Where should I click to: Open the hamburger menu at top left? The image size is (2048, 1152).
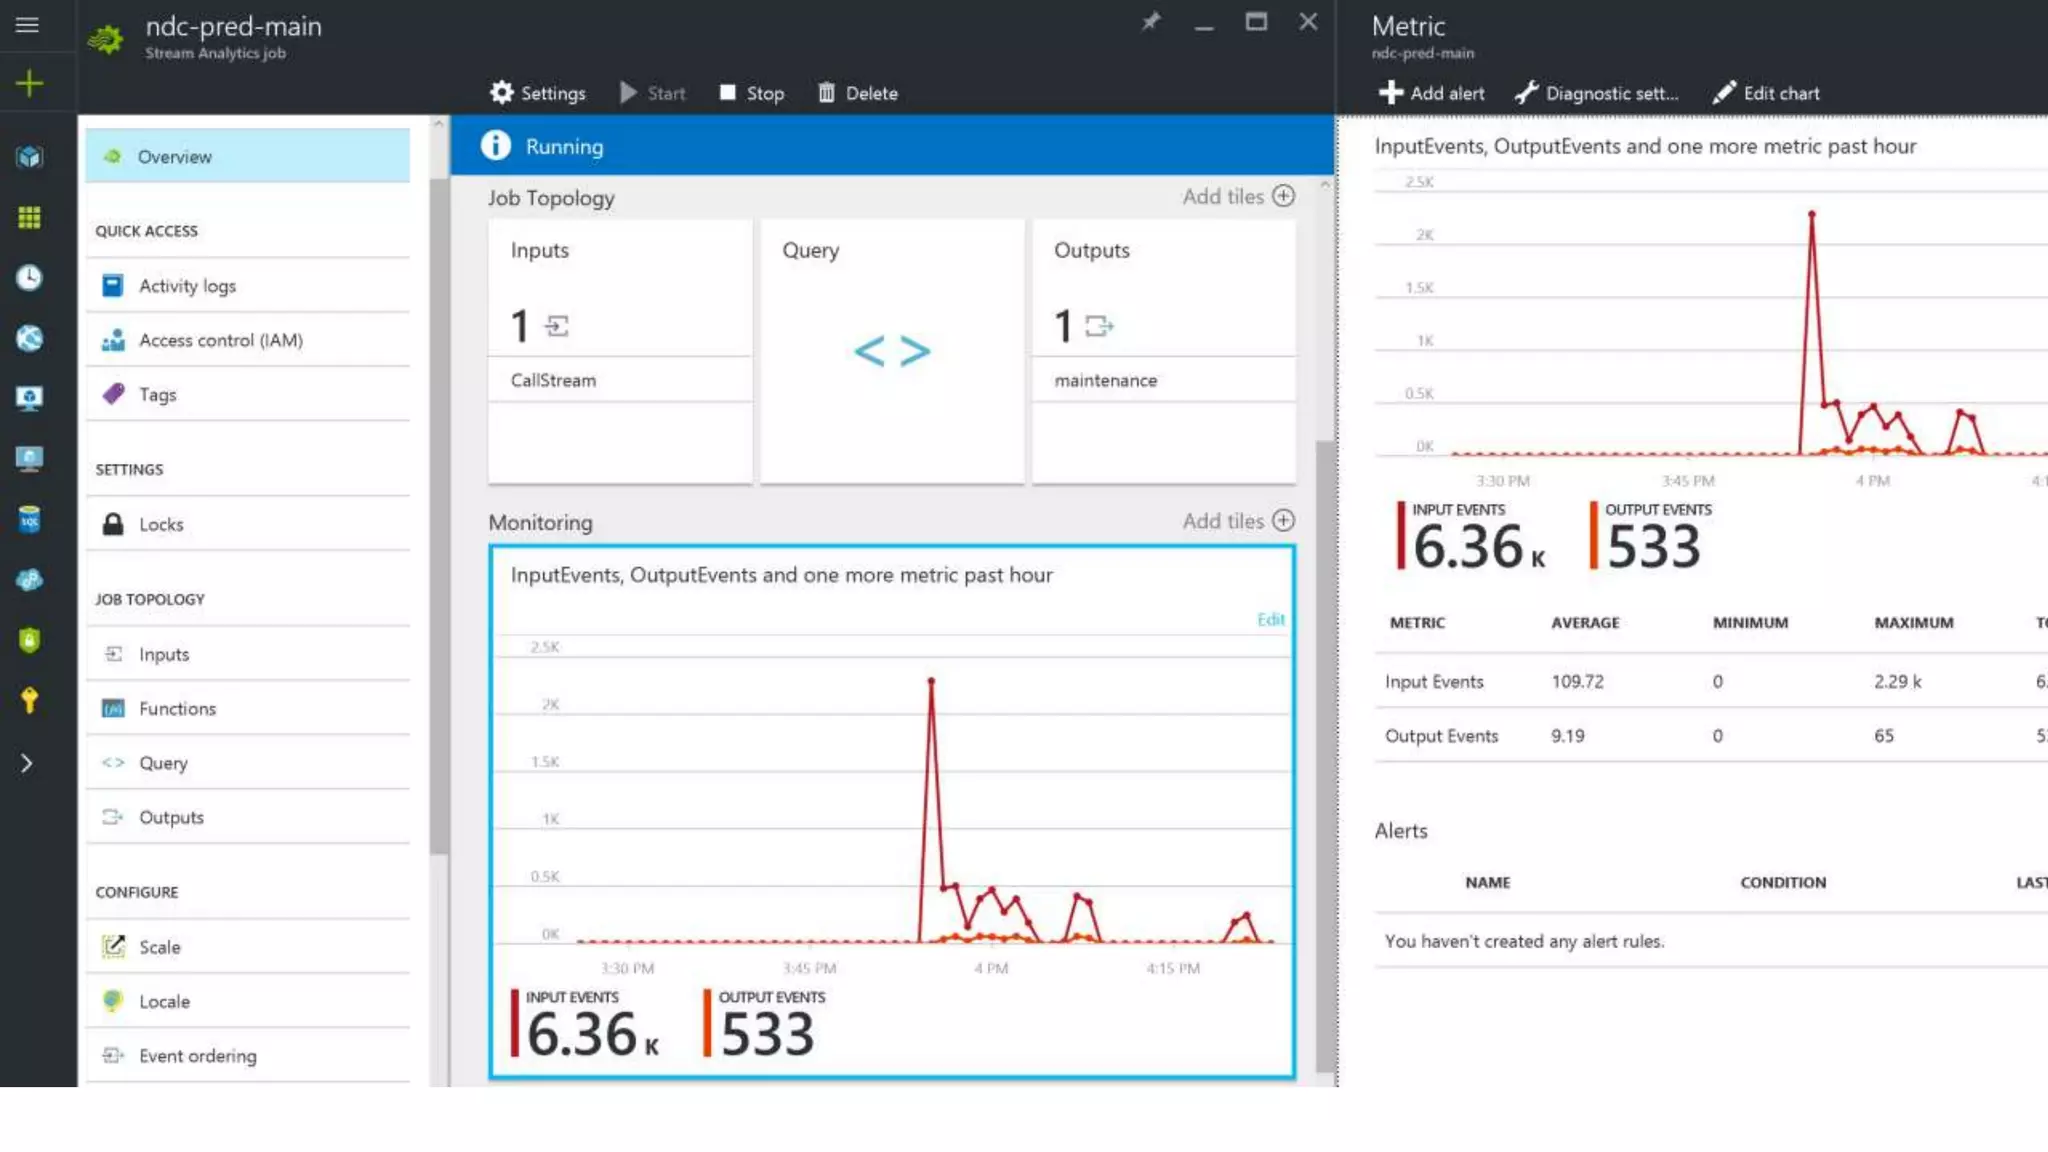(x=27, y=25)
